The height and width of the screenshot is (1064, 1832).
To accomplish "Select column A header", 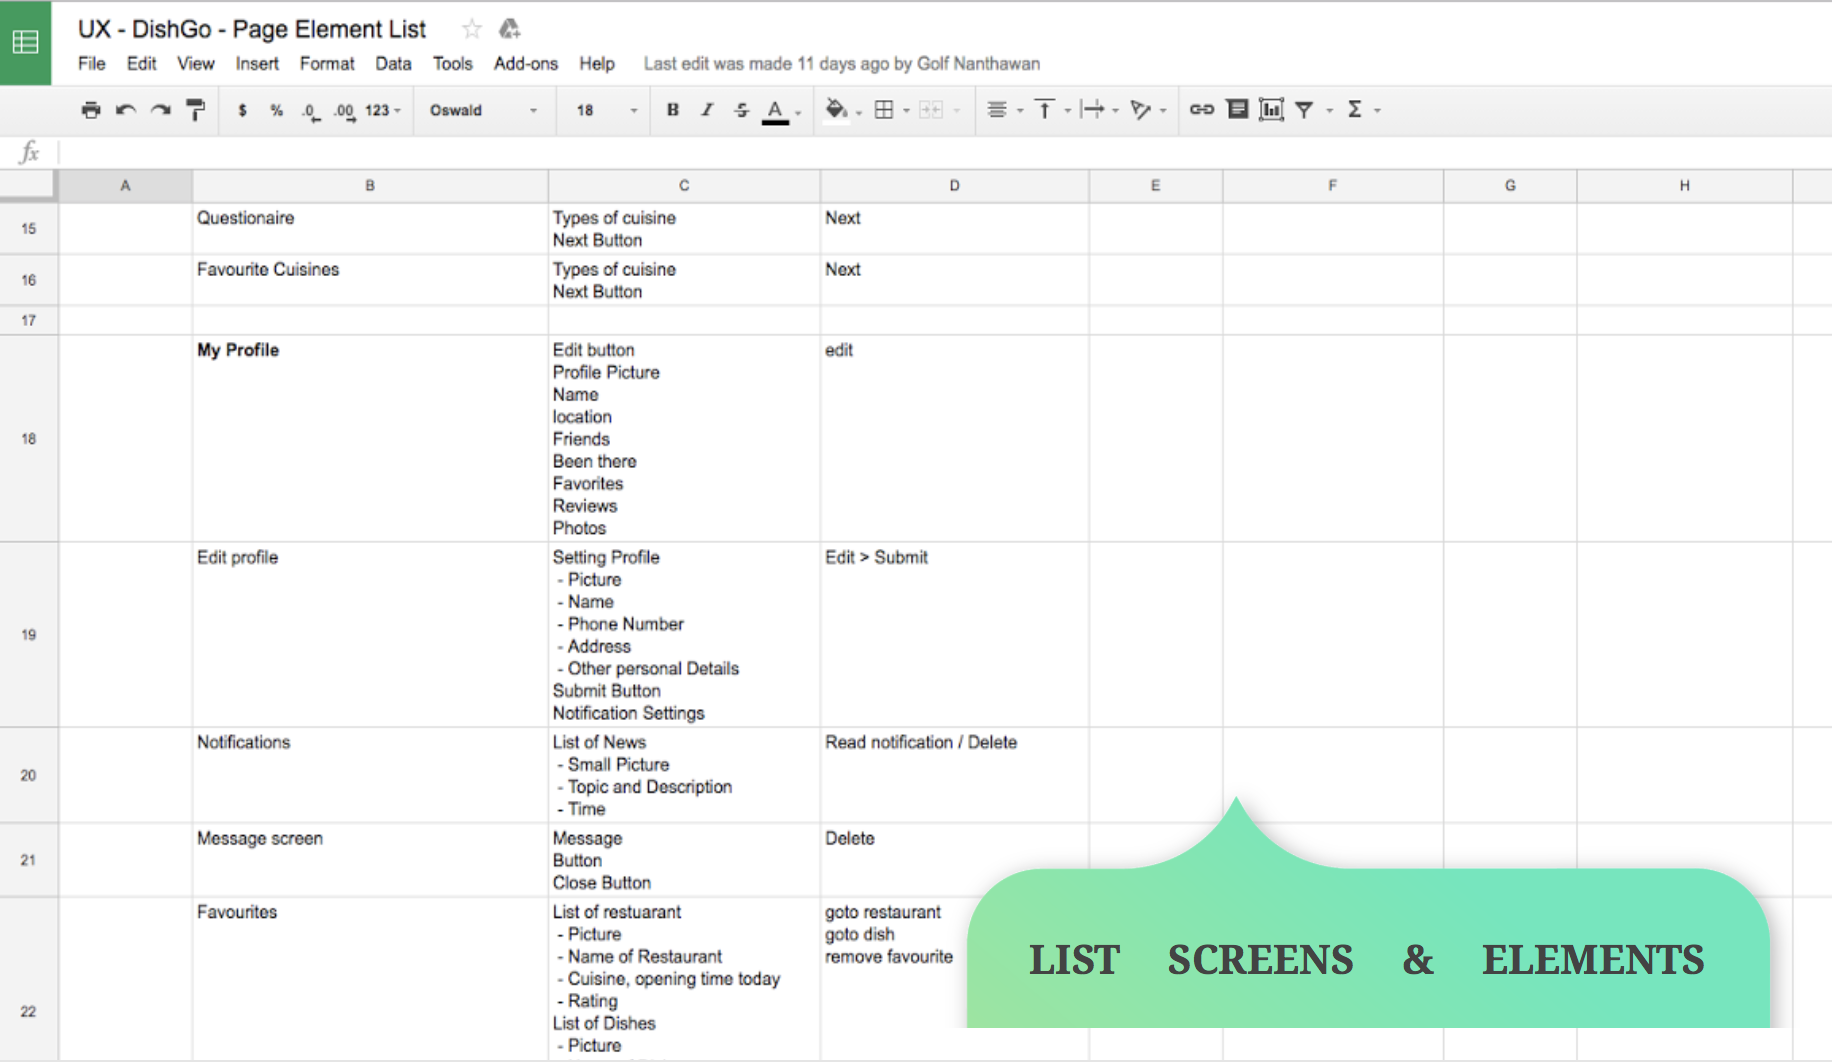I will (x=125, y=186).
